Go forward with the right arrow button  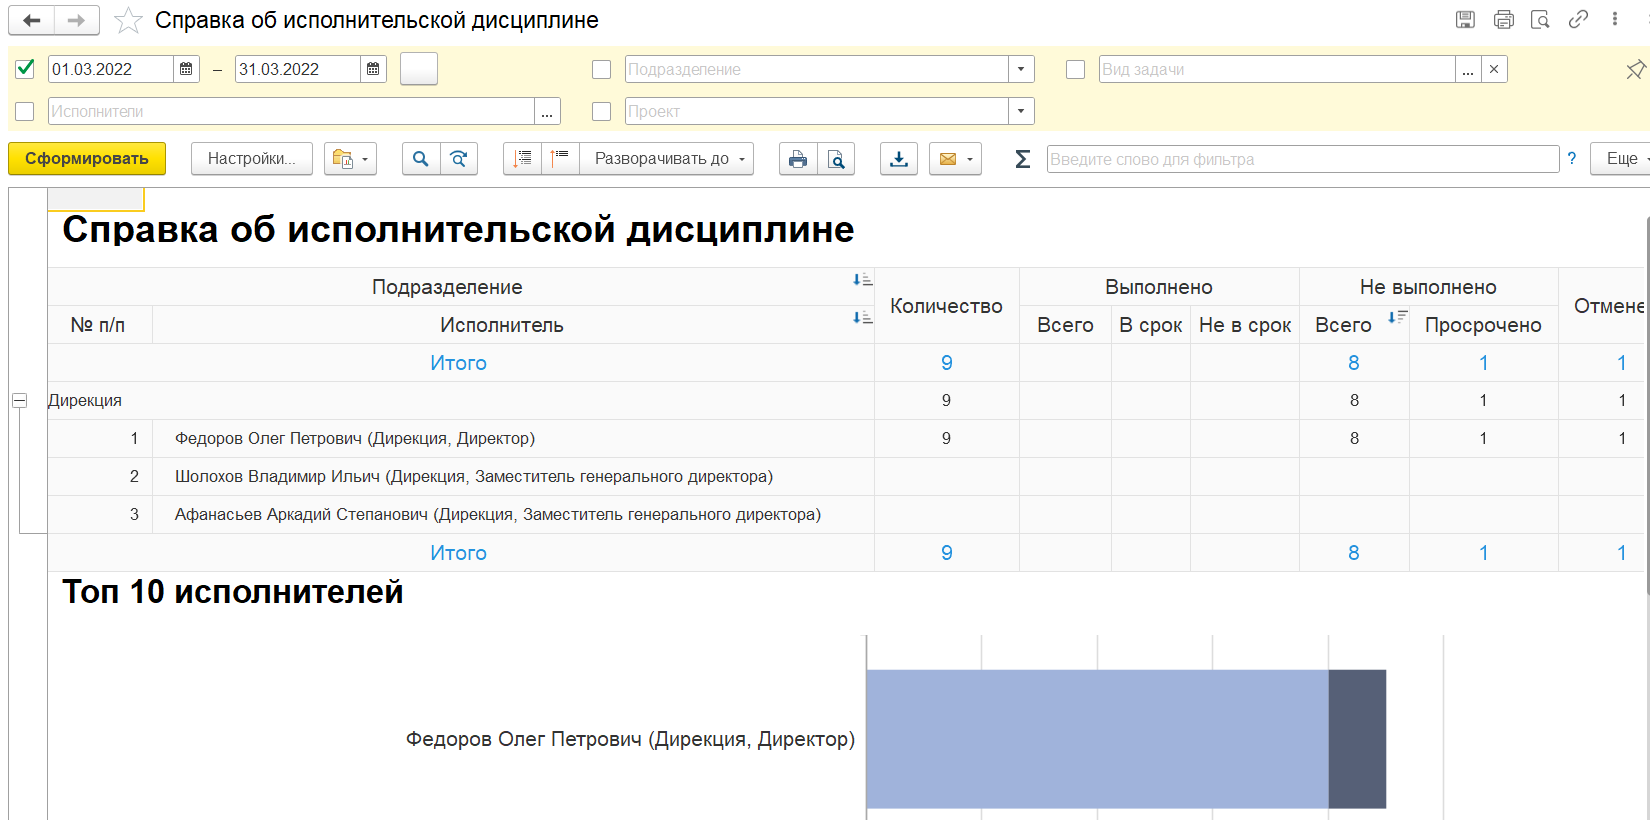tap(77, 20)
